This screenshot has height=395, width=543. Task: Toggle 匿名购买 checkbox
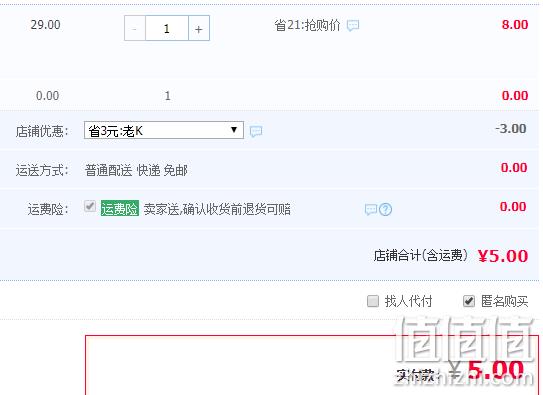469,301
